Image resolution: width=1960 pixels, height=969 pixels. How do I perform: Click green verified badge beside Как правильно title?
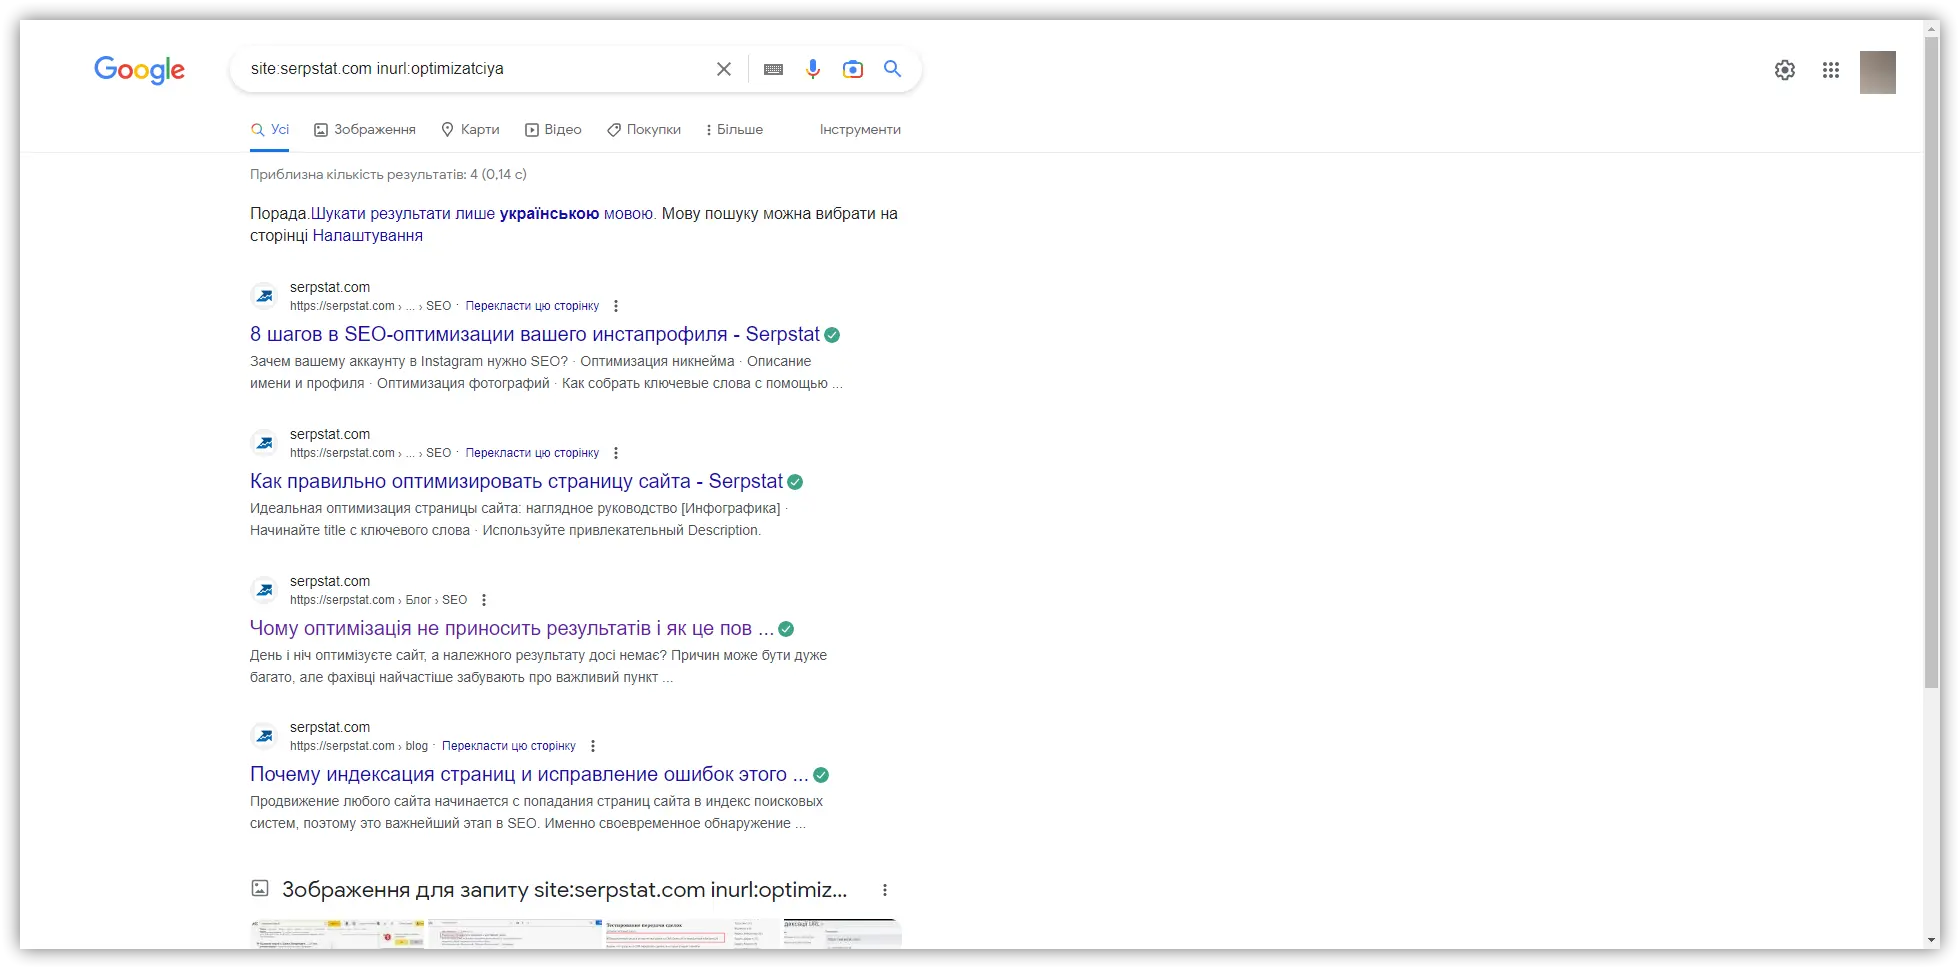click(x=795, y=482)
